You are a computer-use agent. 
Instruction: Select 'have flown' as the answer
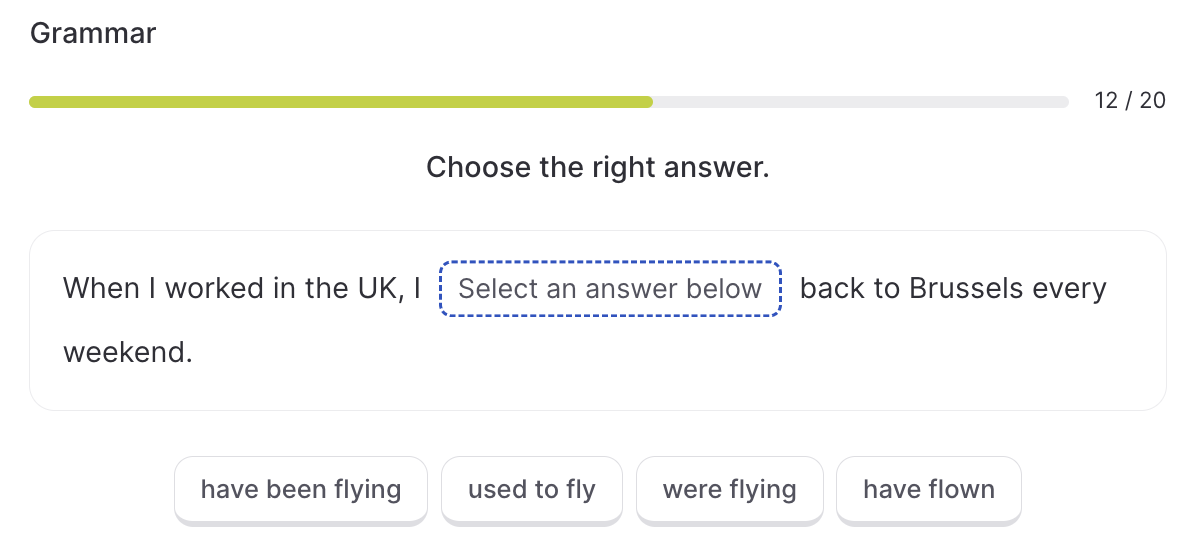929,490
